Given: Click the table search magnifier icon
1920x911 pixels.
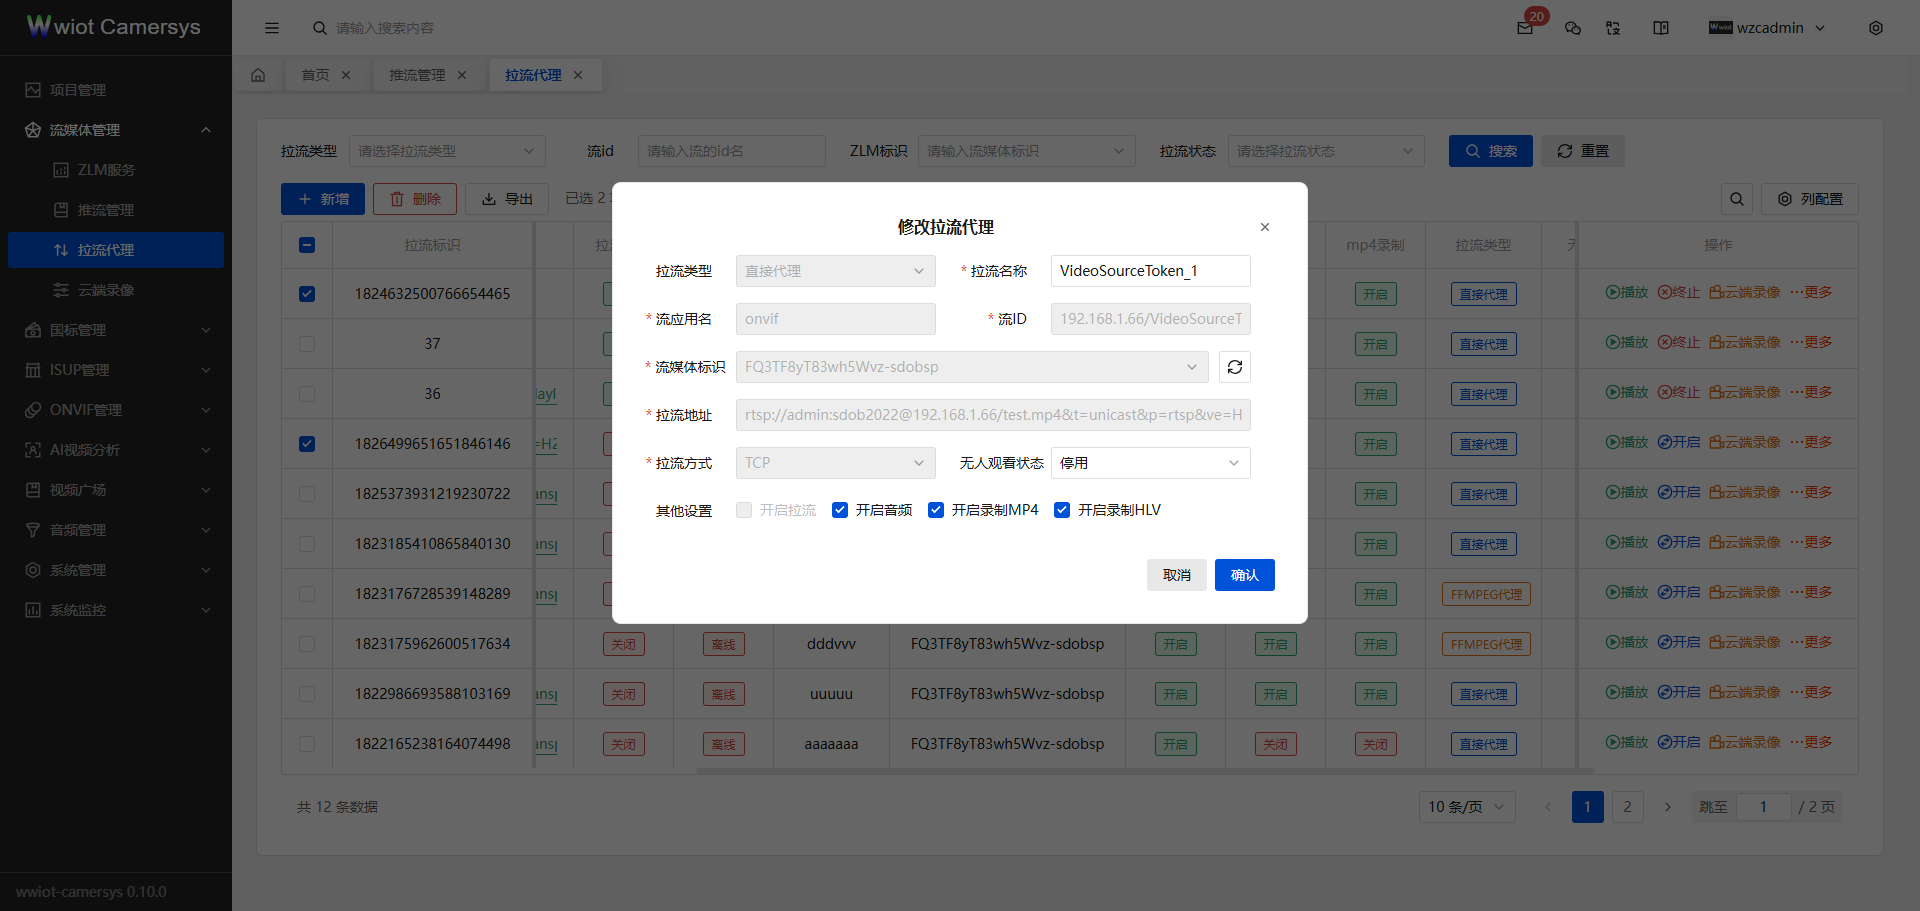Looking at the screenshot, I should 1737,199.
